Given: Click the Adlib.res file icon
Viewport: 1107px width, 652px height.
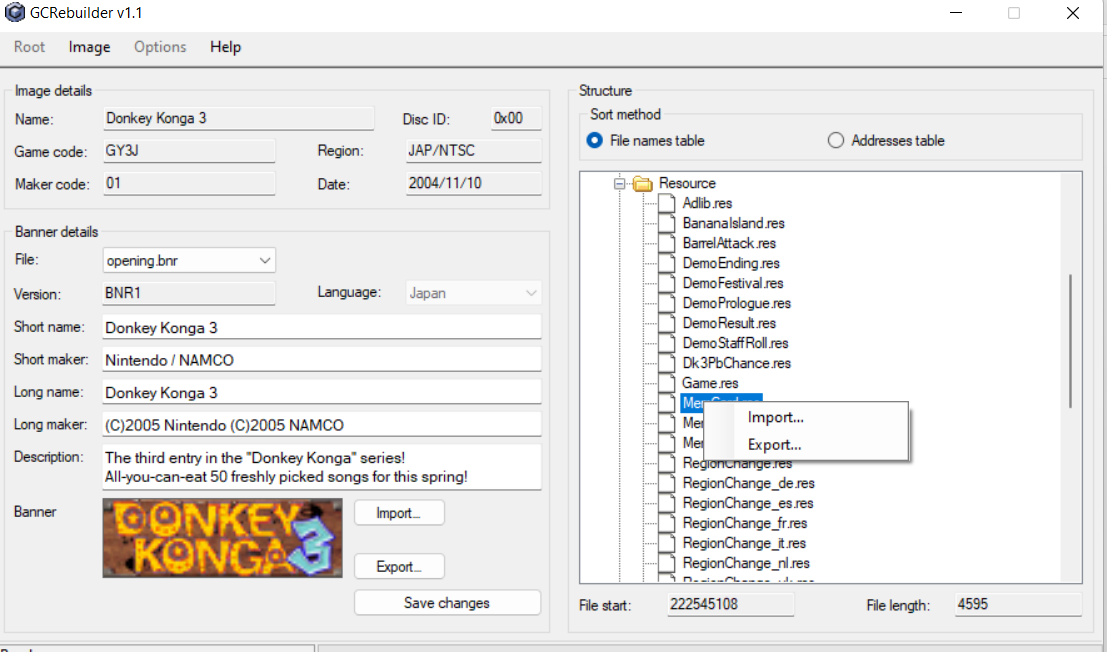Looking at the screenshot, I should click(667, 203).
